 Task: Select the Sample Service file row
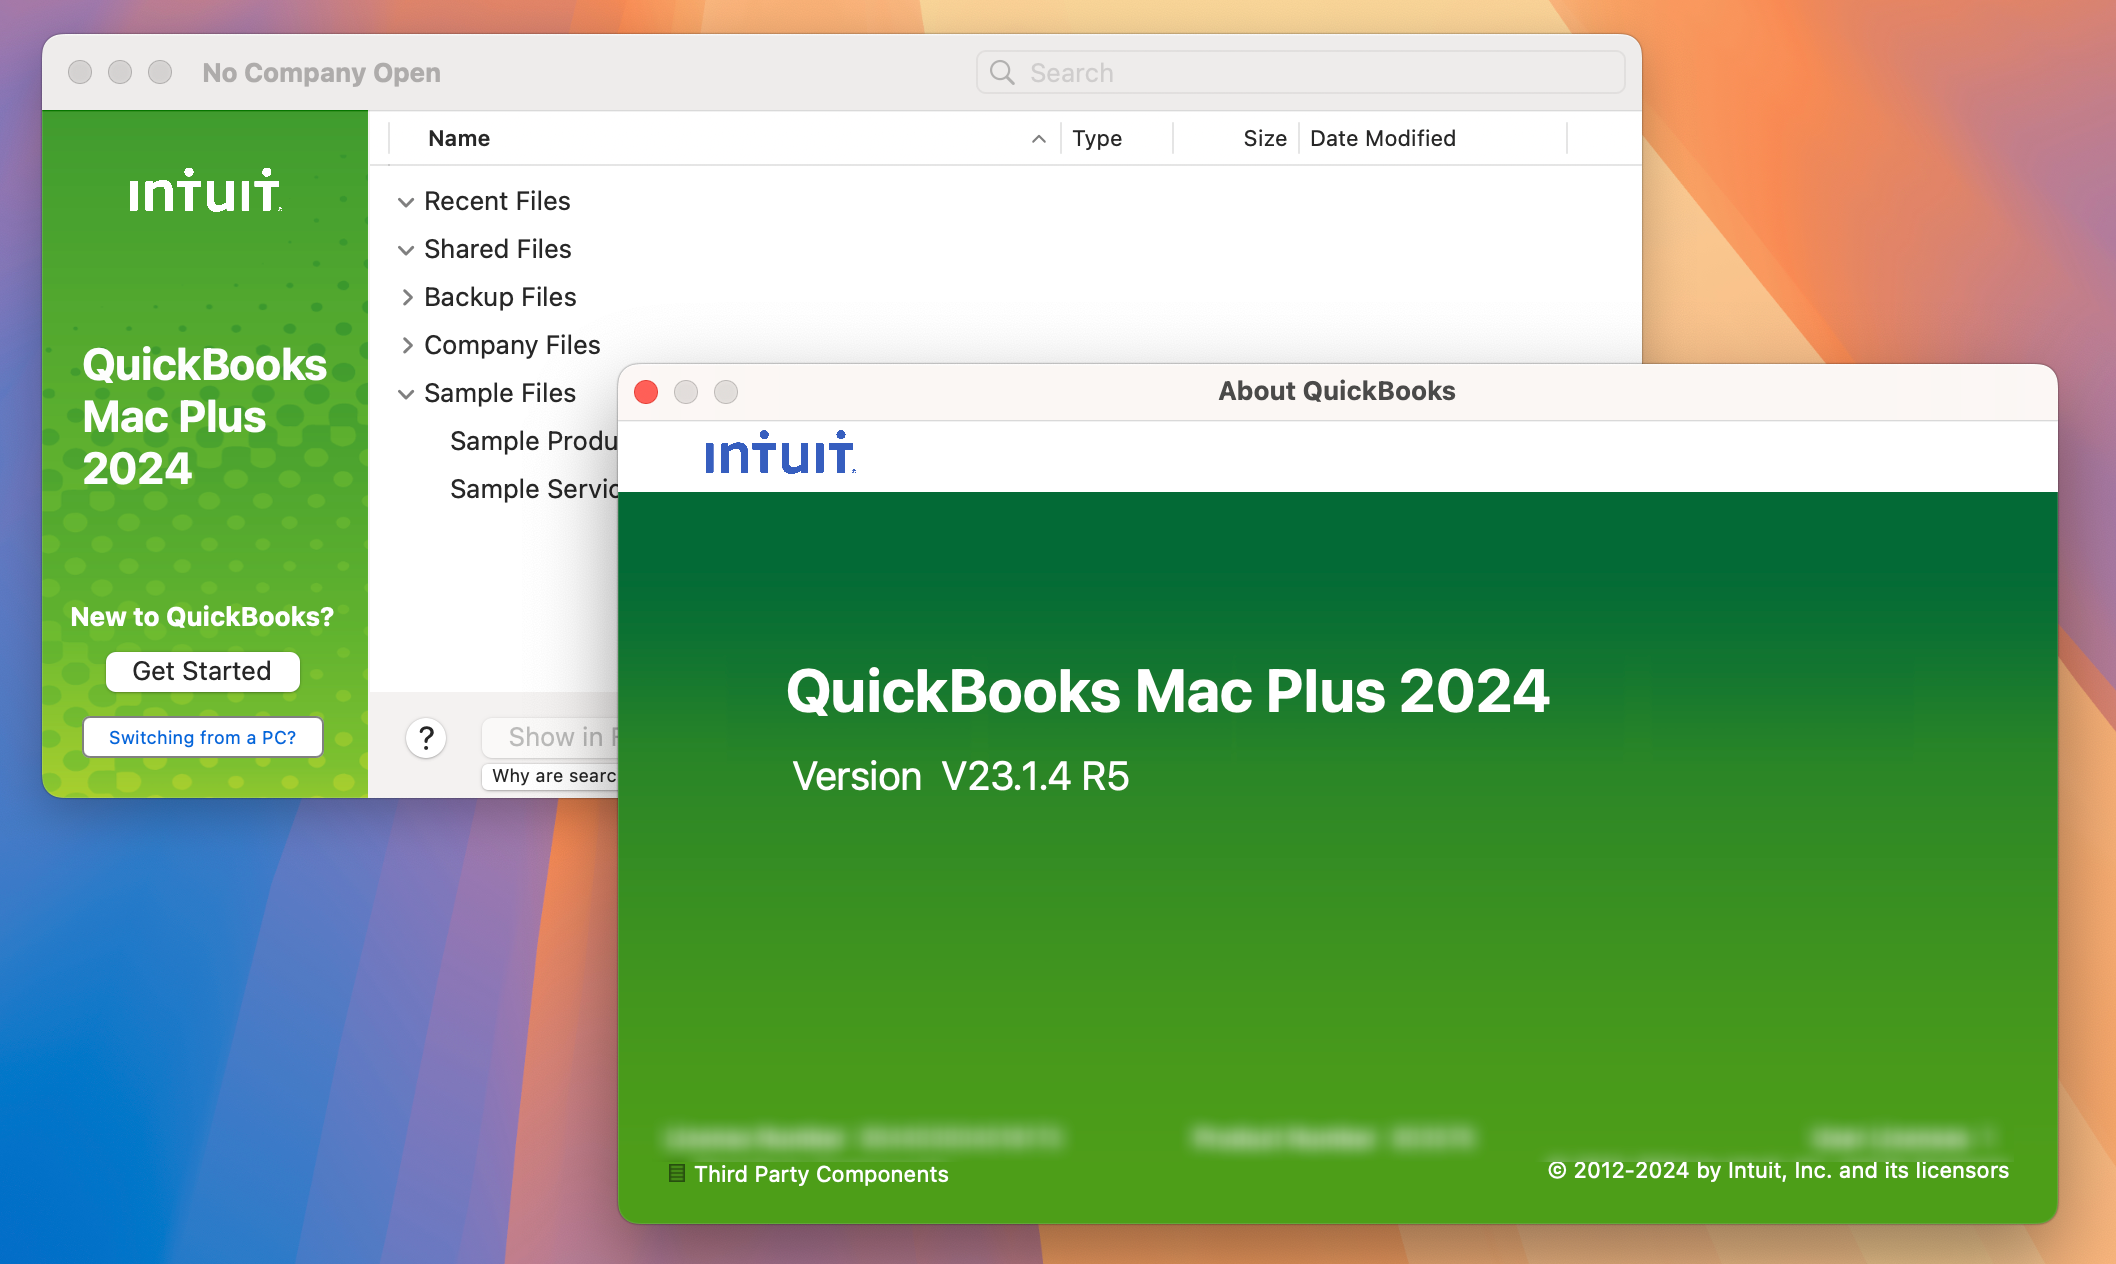pos(534,489)
